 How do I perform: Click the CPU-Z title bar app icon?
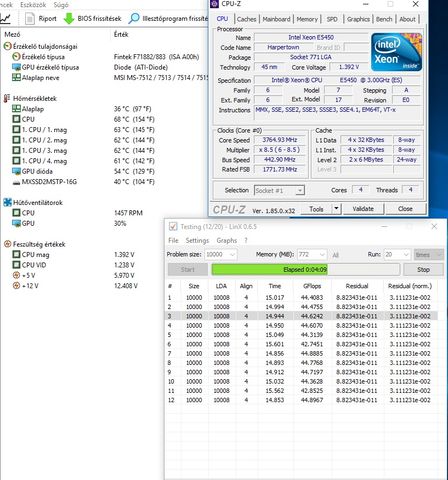(215, 4)
